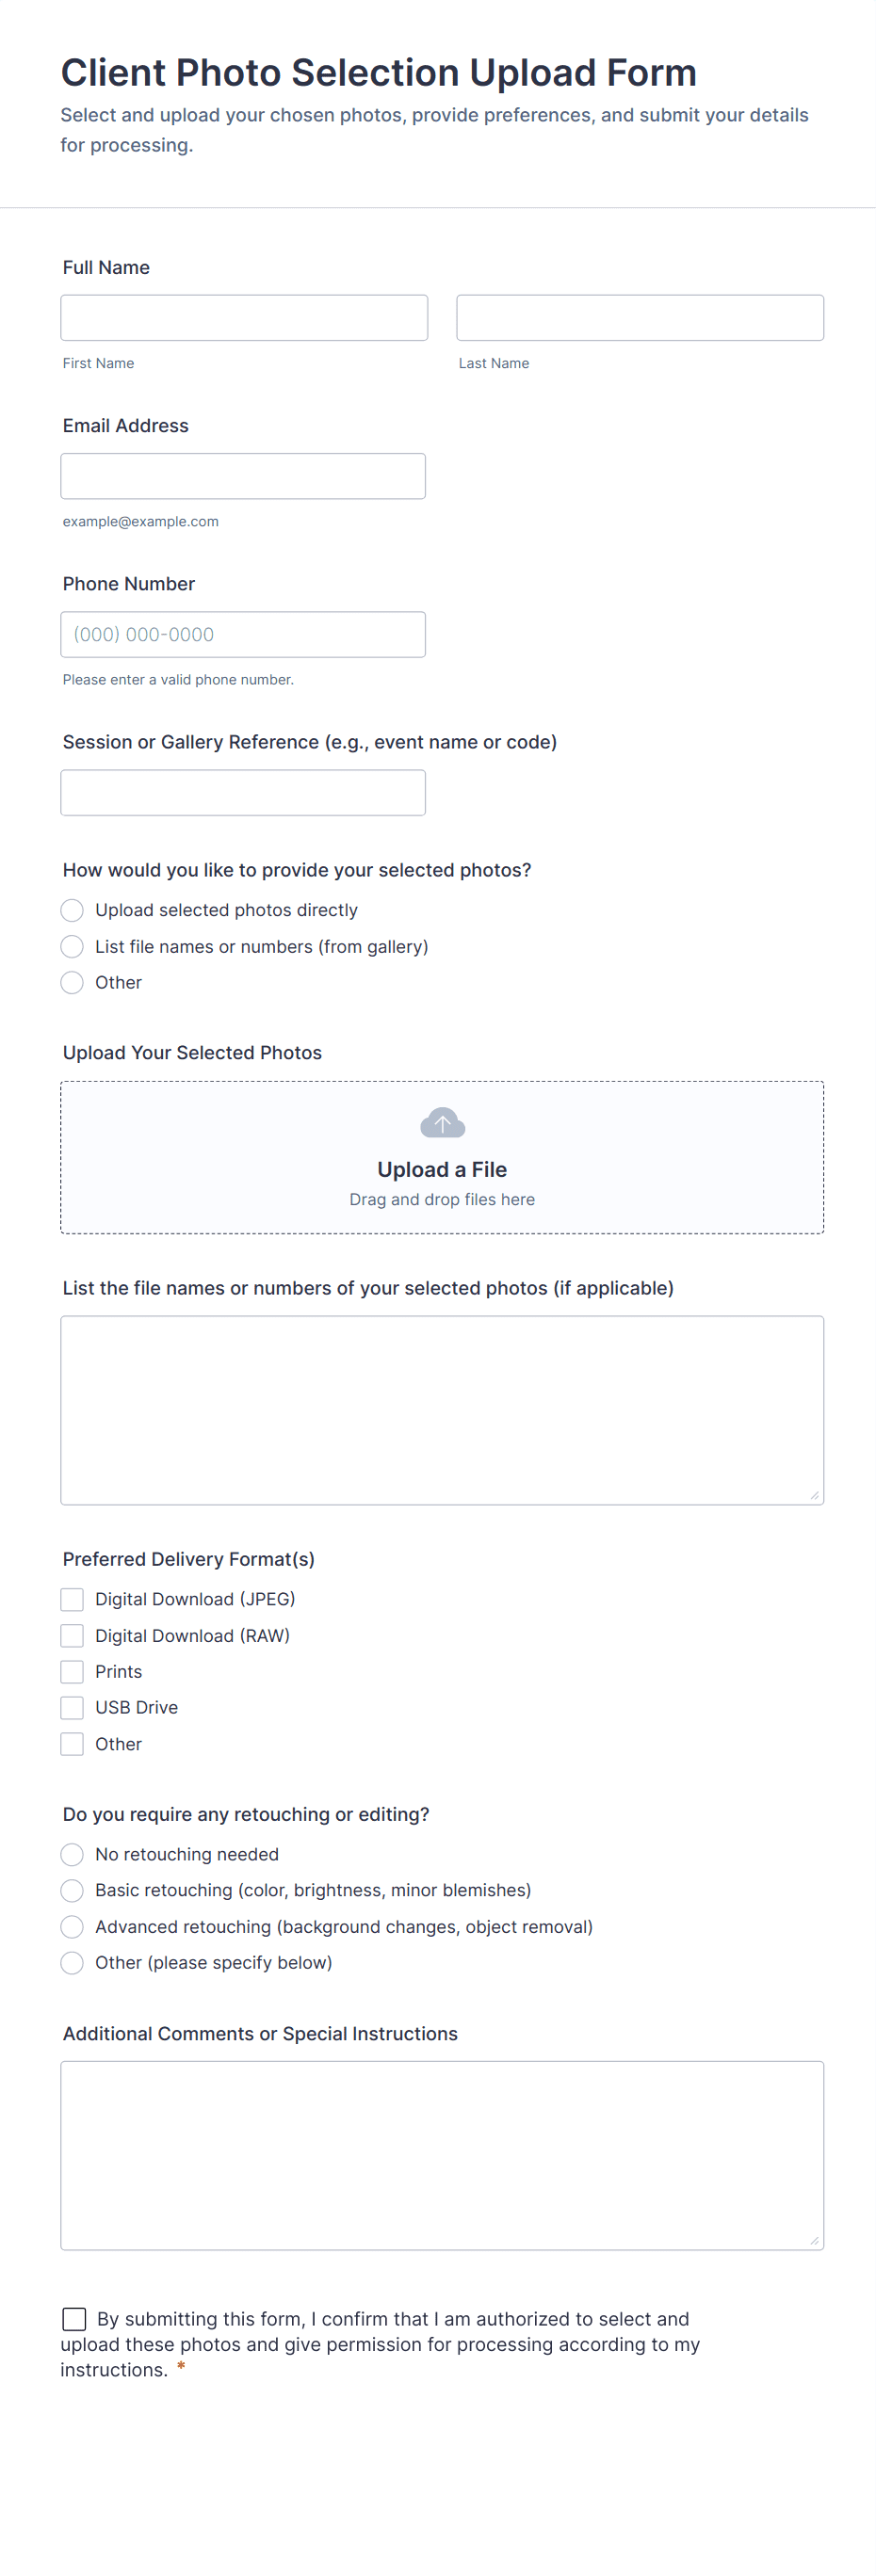876x2576 pixels.
Task: Focus the Email Address field
Action: (243, 476)
